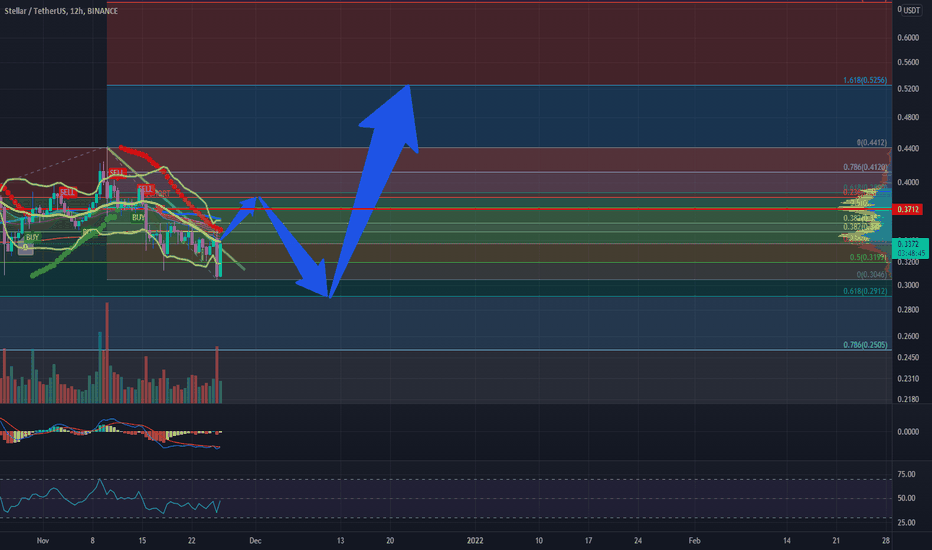This screenshot has height=550, width=932.
Task: Click the 0.4800 price axis label
Action: (x=908, y=117)
